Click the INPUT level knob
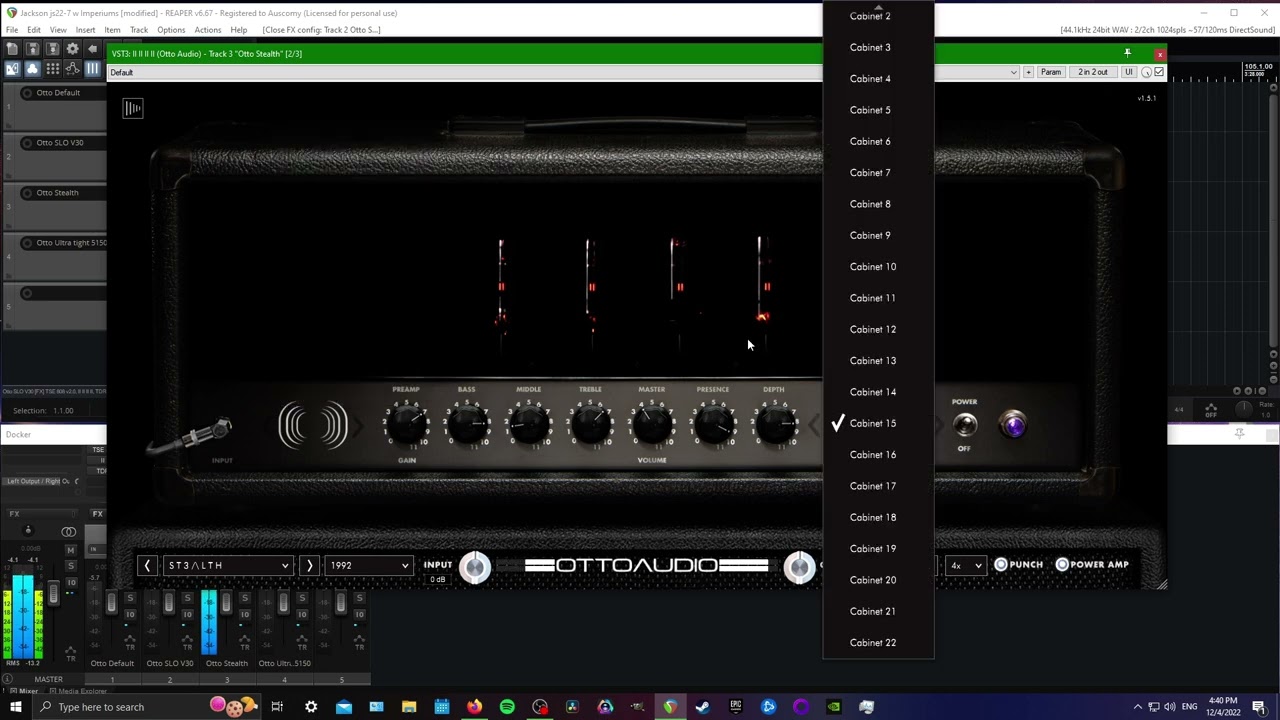This screenshot has width=1280, height=720. click(475, 568)
